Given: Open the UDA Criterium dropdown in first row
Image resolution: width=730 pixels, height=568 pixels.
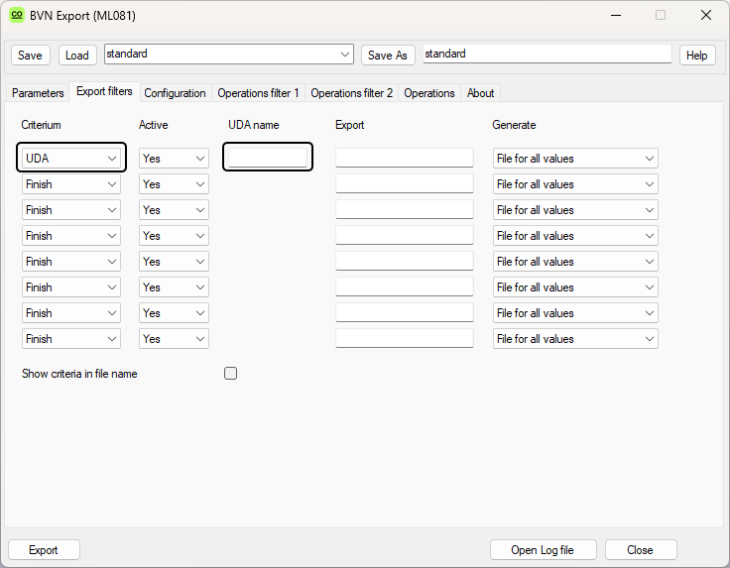Looking at the screenshot, I should (x=71, y=158).
